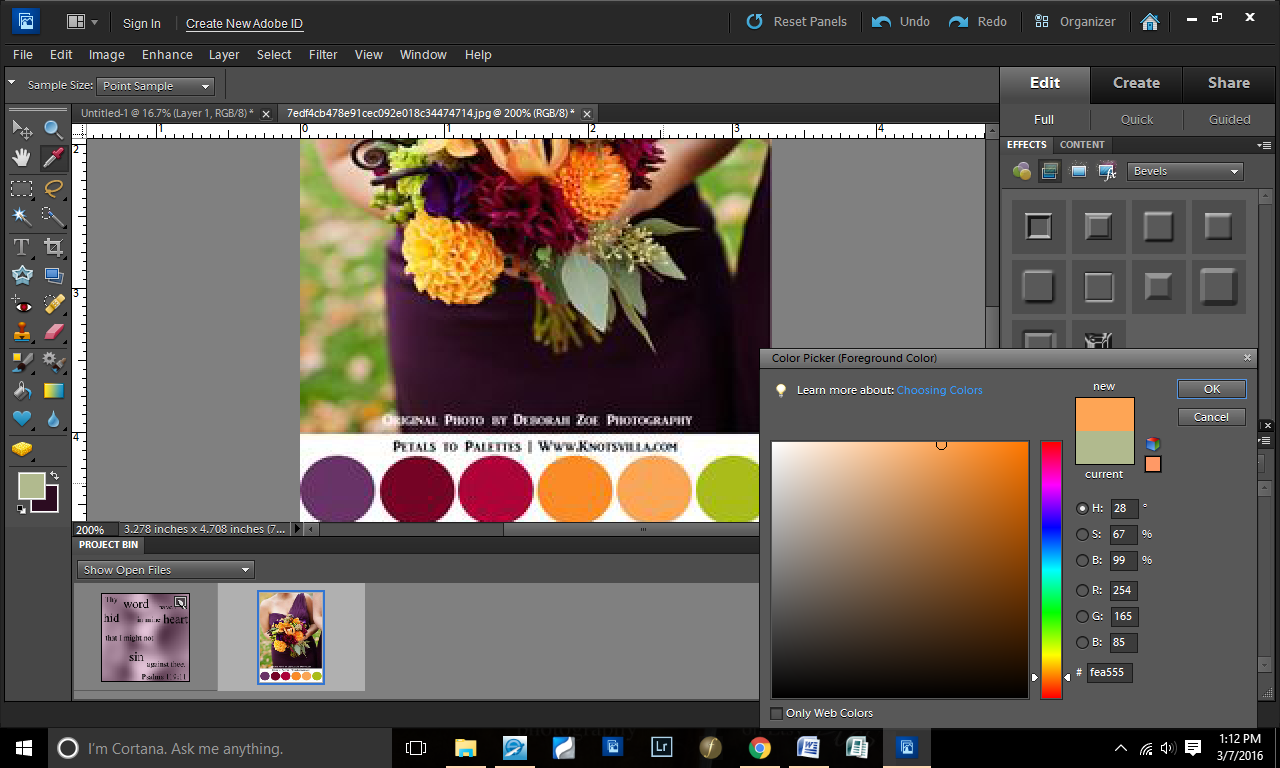Expand the Bevels effects dropdown
Screen dimensions: 1280x768
pos(1185,171)
